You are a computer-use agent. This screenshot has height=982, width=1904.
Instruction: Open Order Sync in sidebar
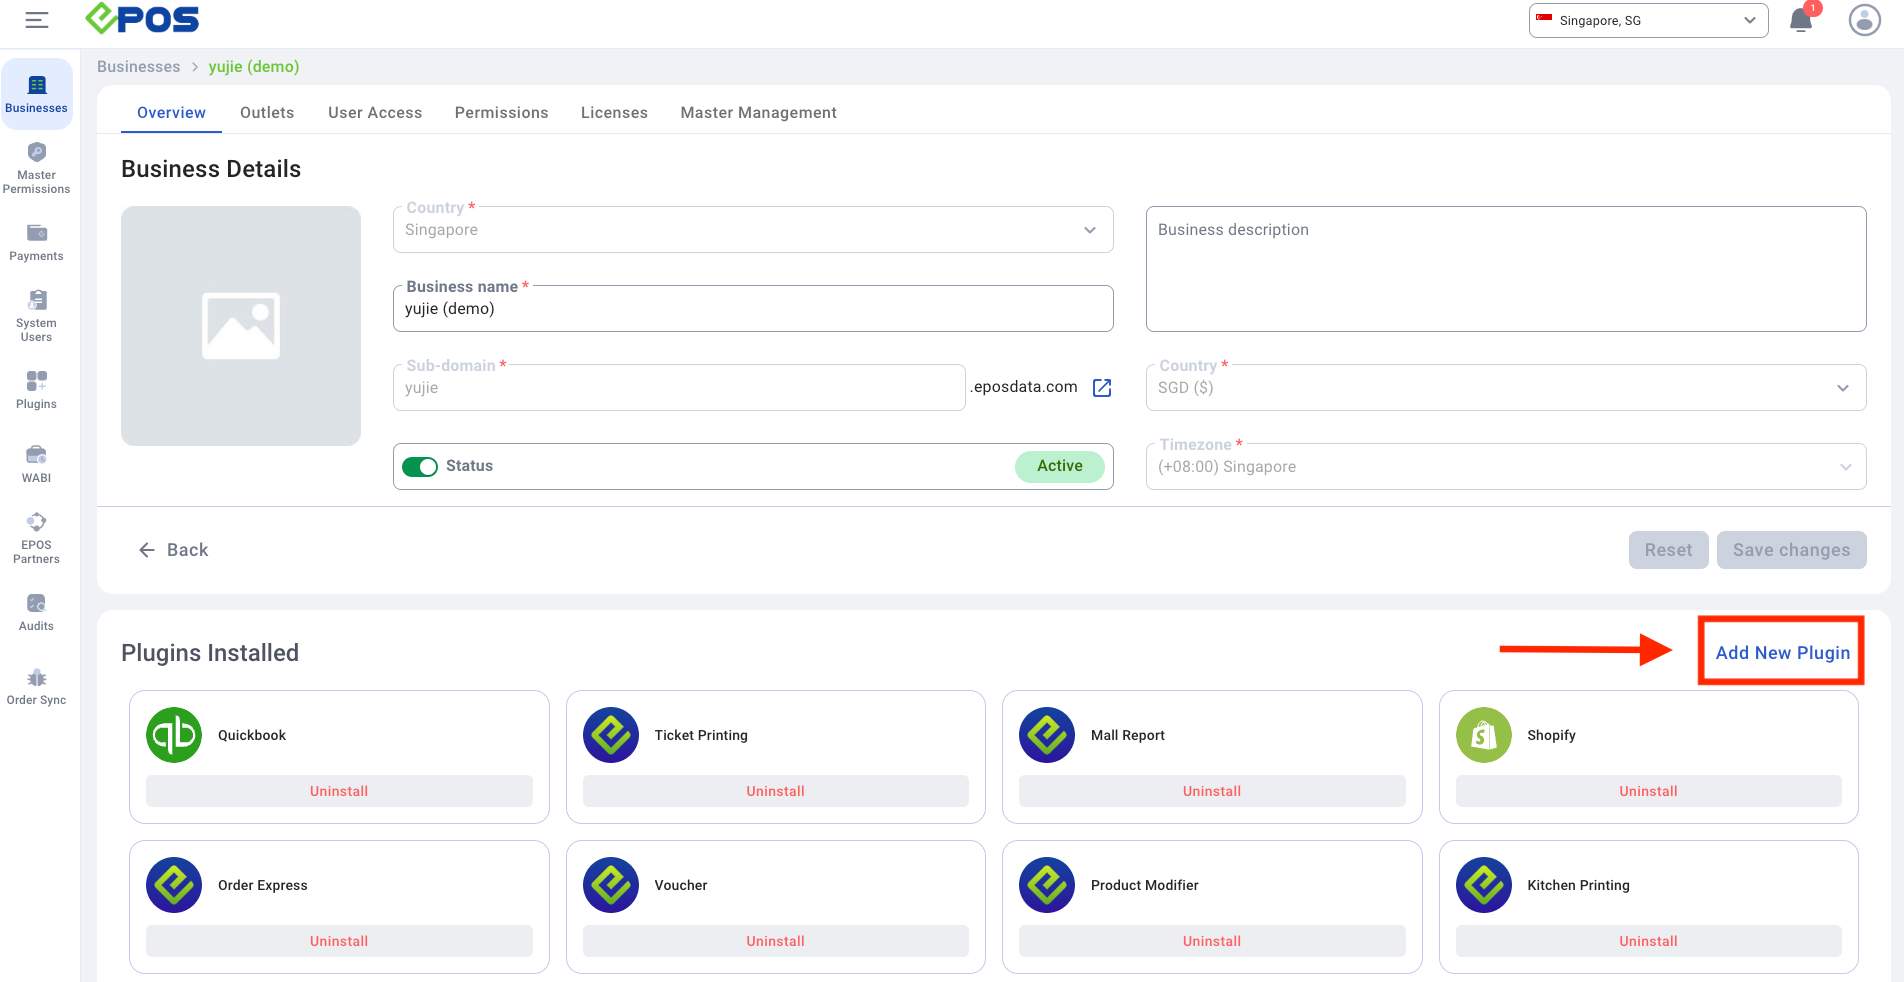click(x=37, y=686)
